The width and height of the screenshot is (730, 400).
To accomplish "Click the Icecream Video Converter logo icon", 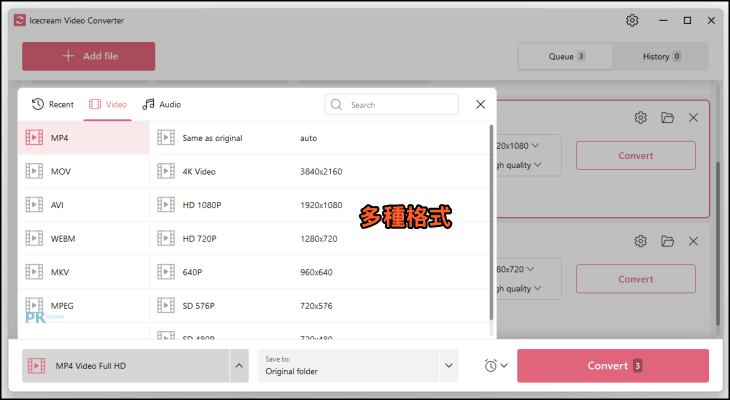I will 20,20.
